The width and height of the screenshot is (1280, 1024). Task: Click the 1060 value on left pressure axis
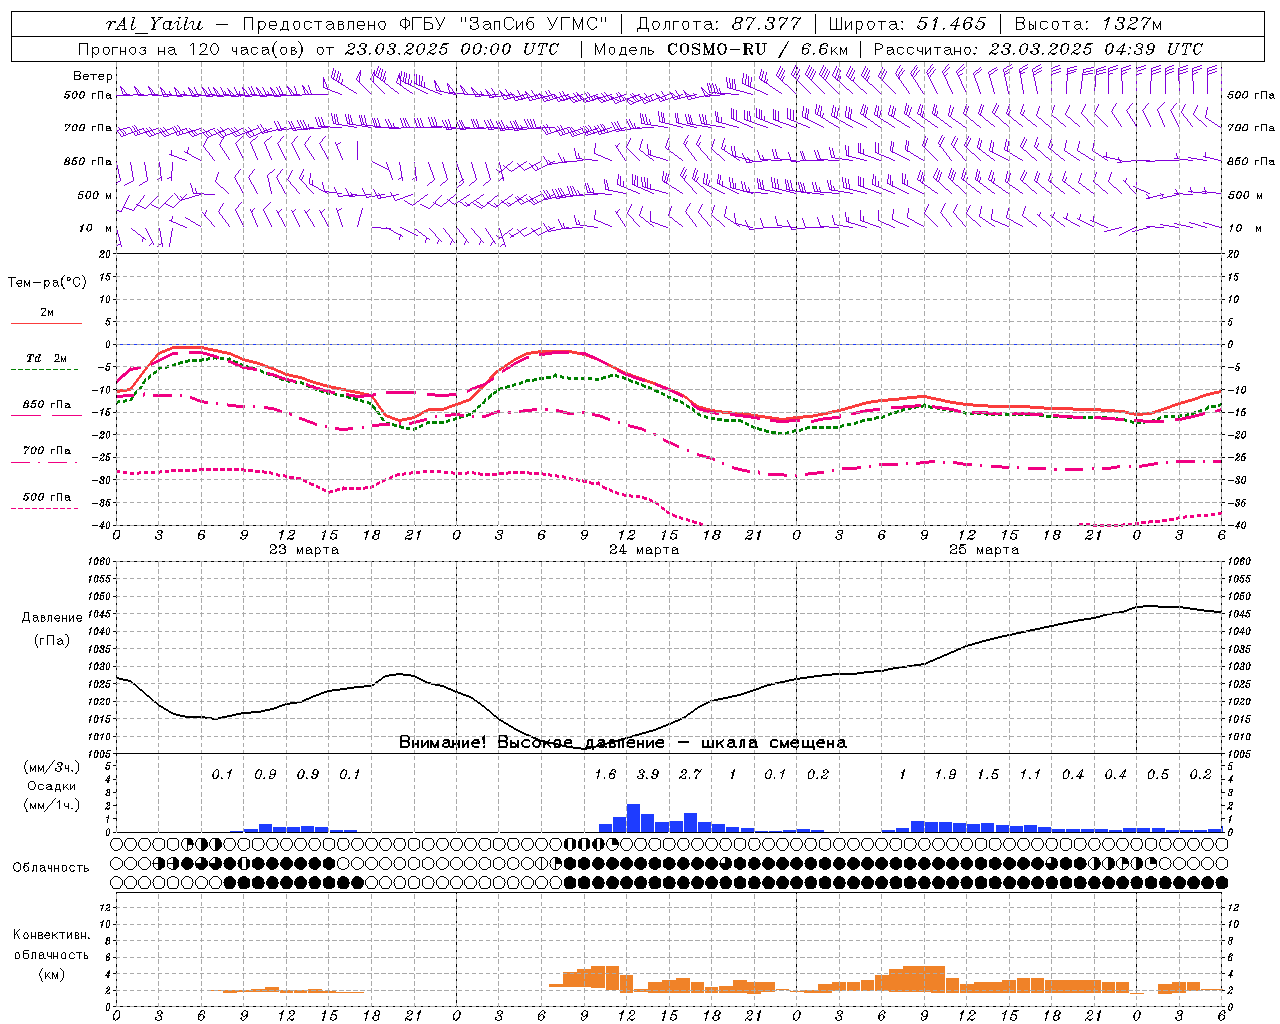97,562
